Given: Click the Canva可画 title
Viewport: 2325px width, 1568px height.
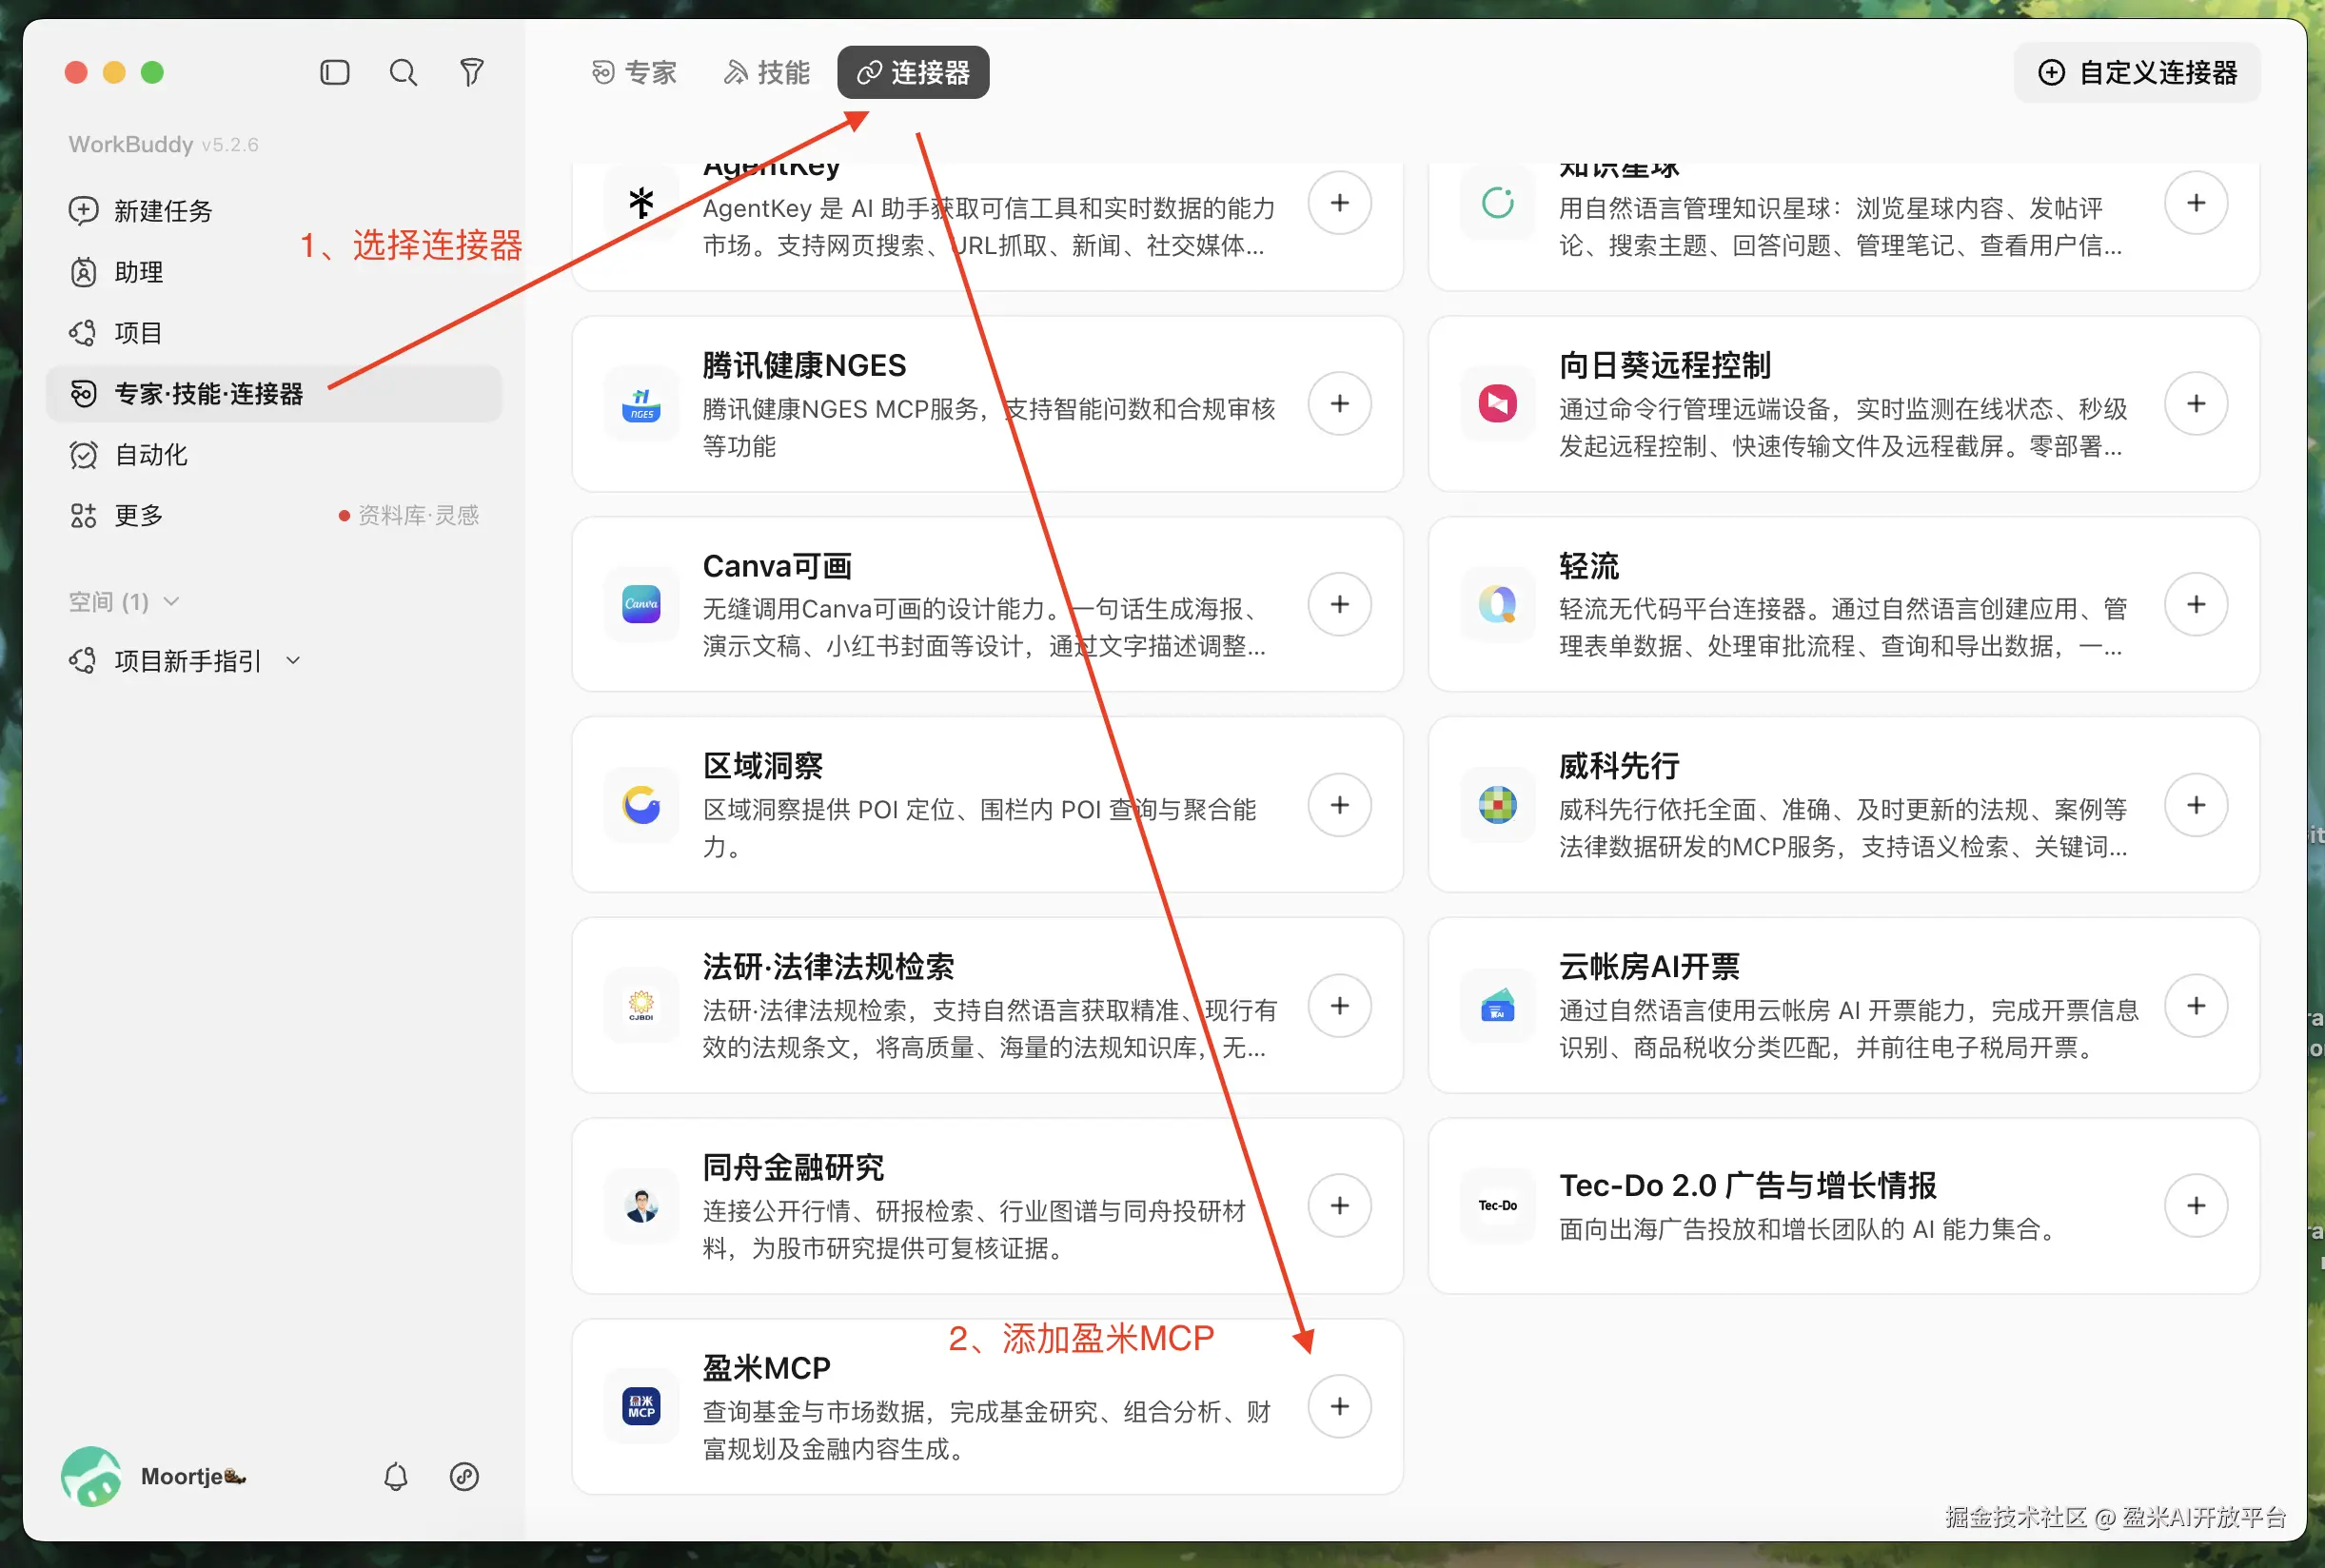Looking at the screenshot, I should 777,566.
